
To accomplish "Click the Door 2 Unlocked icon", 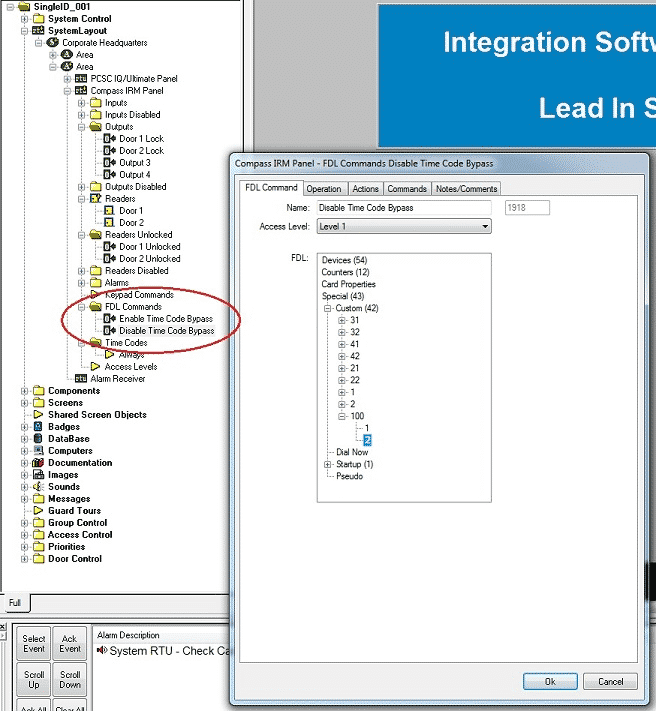I will pyautogui.click(x=109, y=258).
